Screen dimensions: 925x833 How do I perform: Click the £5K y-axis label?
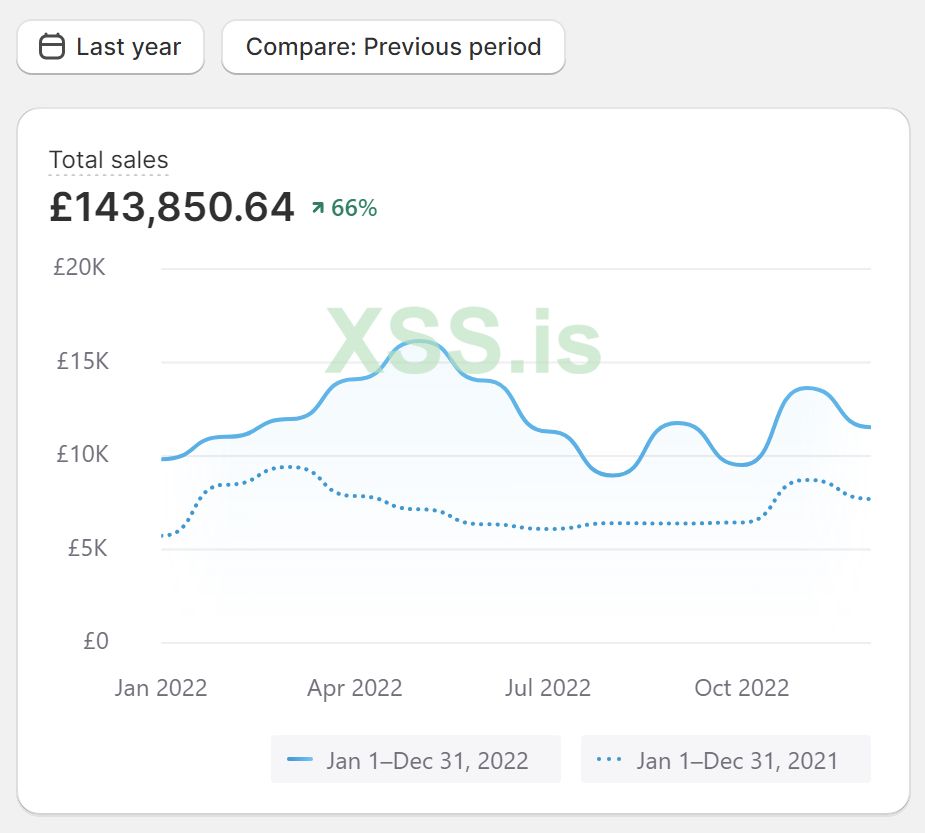[x=85, y=548]
